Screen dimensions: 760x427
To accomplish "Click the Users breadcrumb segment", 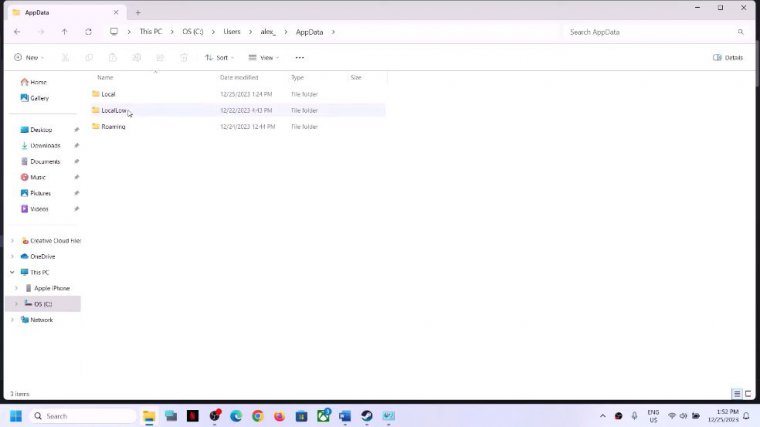I will coord(232,32).
